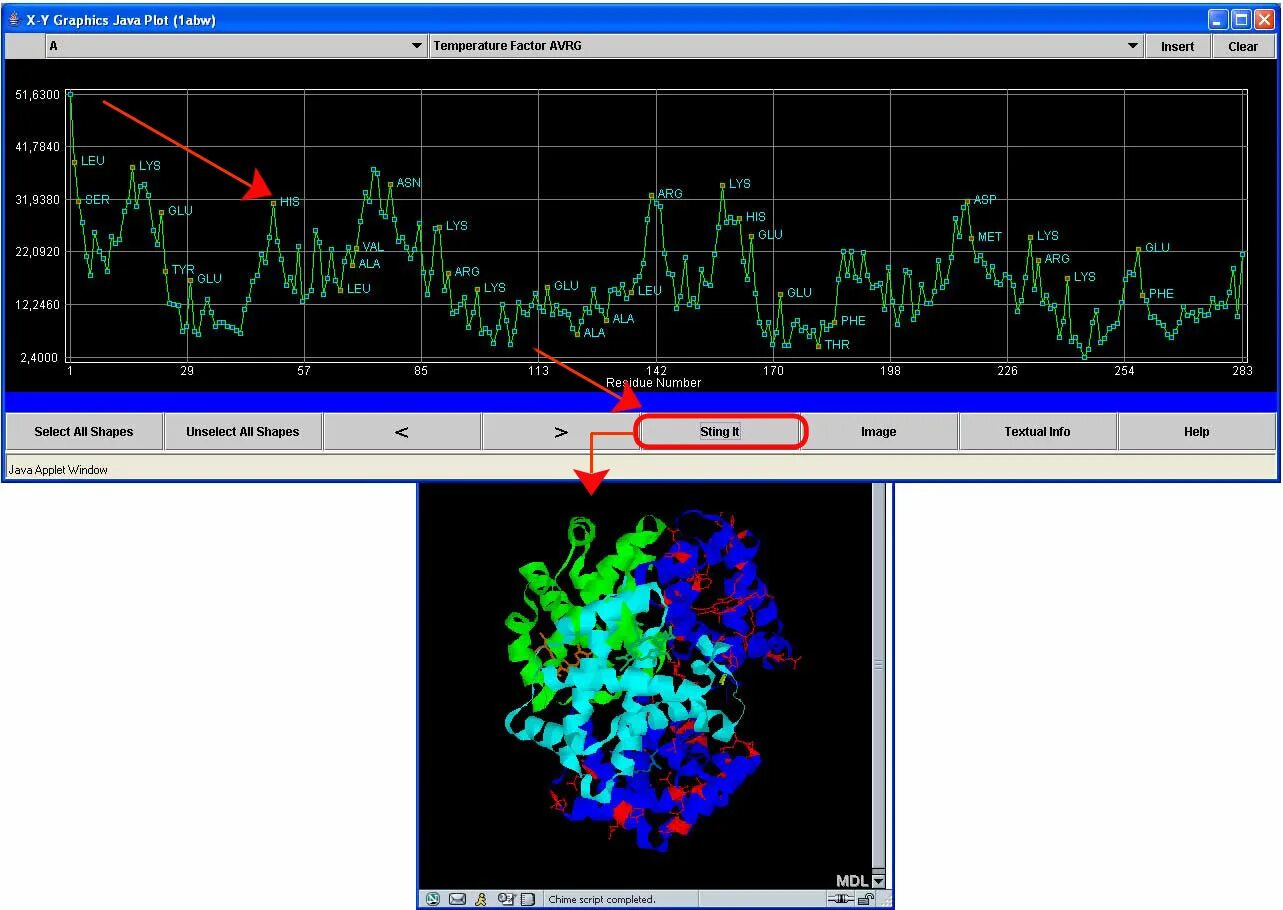Go to previous with the '<' button
1283x910 pixels.
point(402,432)
